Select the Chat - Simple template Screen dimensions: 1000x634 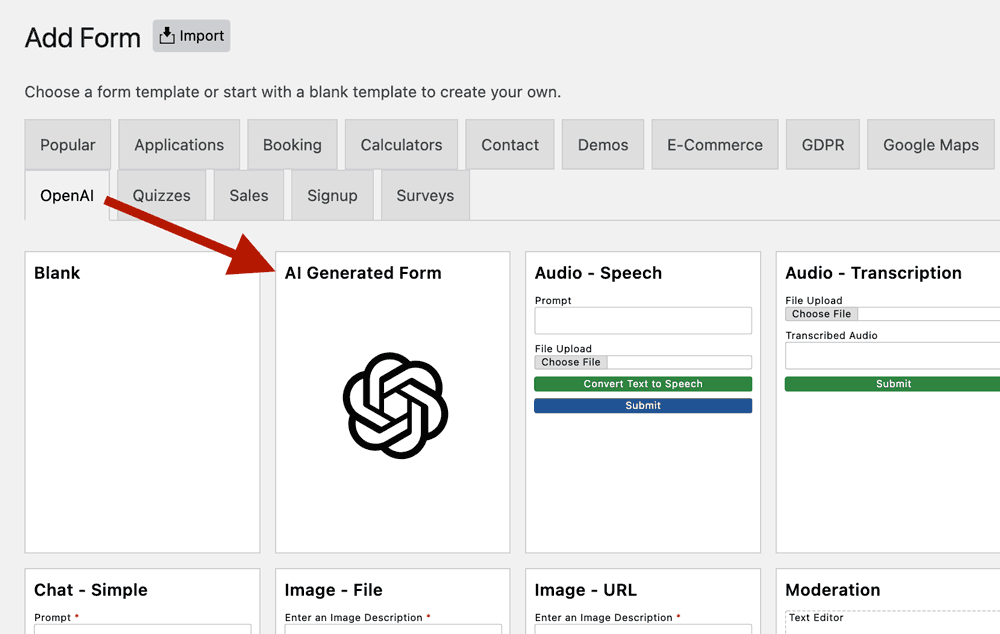pyautogui.click(x=142, y=601)
